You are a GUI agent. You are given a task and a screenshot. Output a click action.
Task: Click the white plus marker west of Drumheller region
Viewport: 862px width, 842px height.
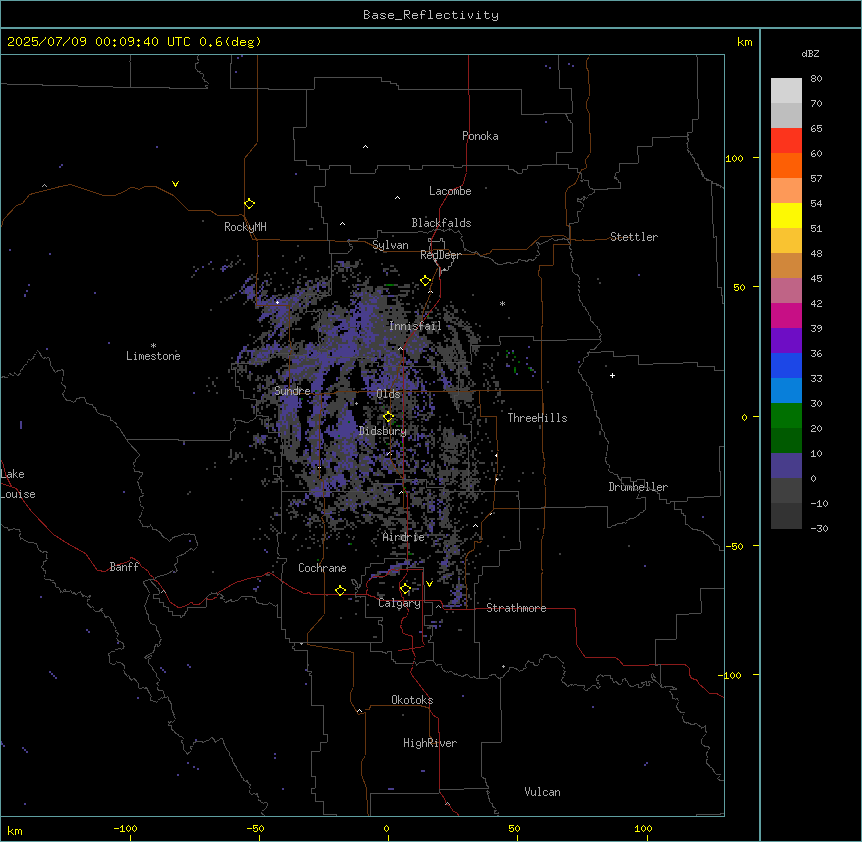pos(612,375)
